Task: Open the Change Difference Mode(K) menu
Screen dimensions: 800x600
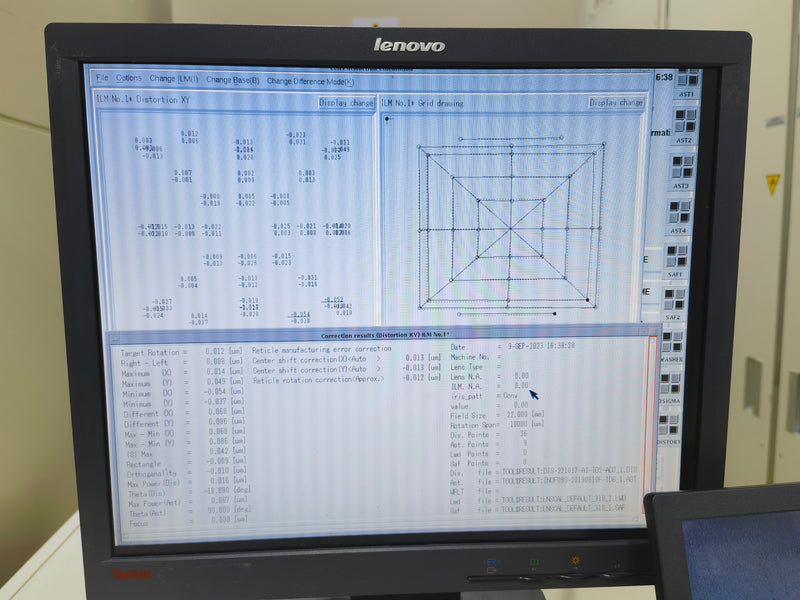Action: pos(310,81)
